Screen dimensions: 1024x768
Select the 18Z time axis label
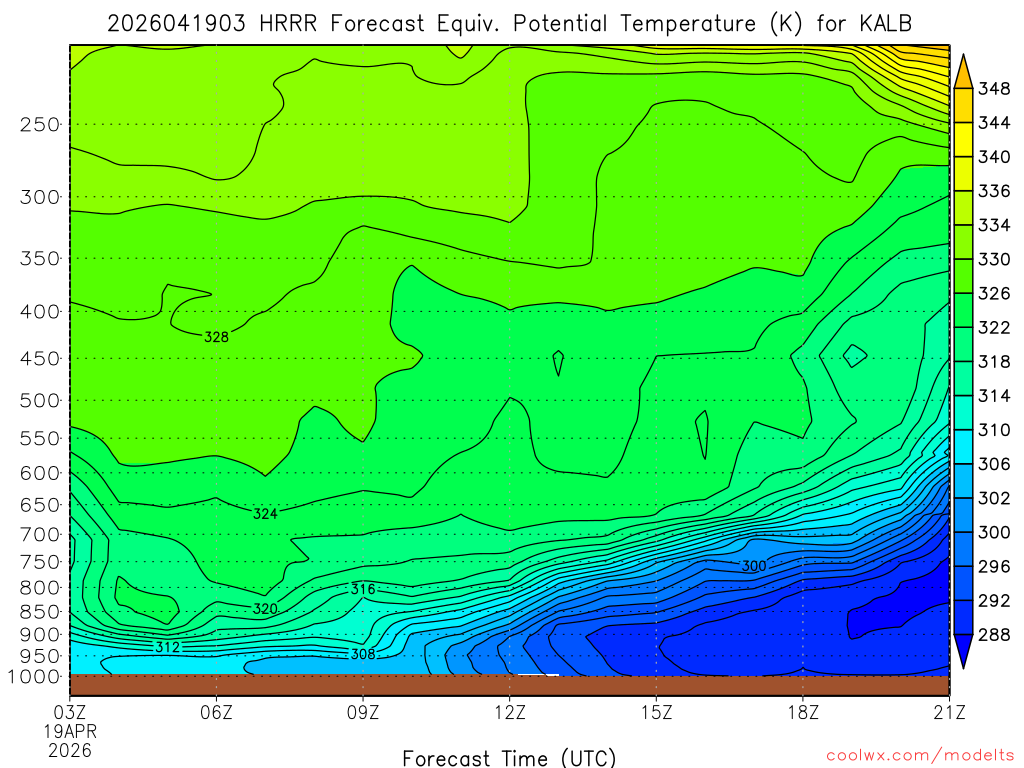tap(803, 712)
